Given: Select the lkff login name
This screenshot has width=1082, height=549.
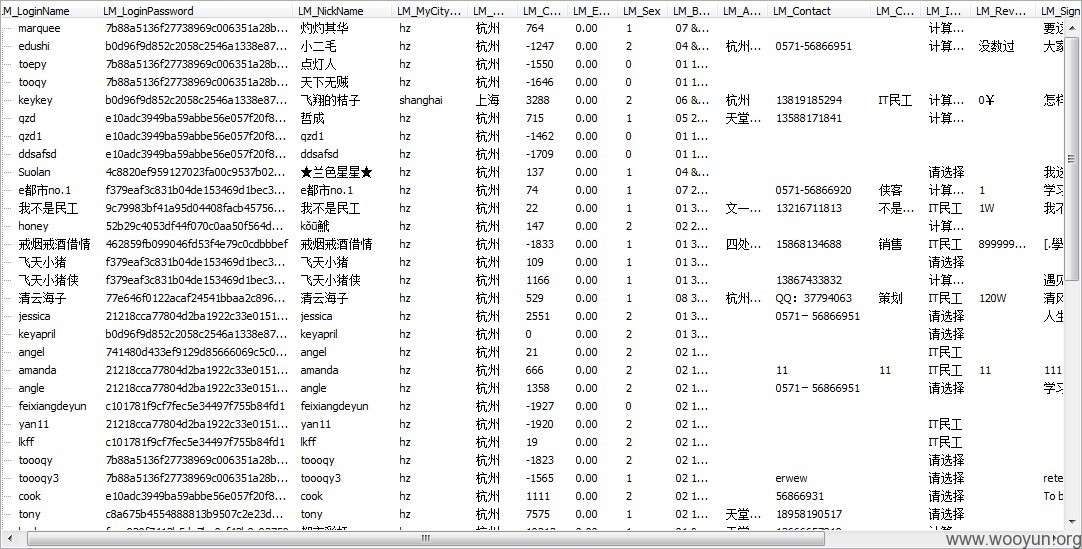Looking at the screenshot, I should [x=26, y=442].
